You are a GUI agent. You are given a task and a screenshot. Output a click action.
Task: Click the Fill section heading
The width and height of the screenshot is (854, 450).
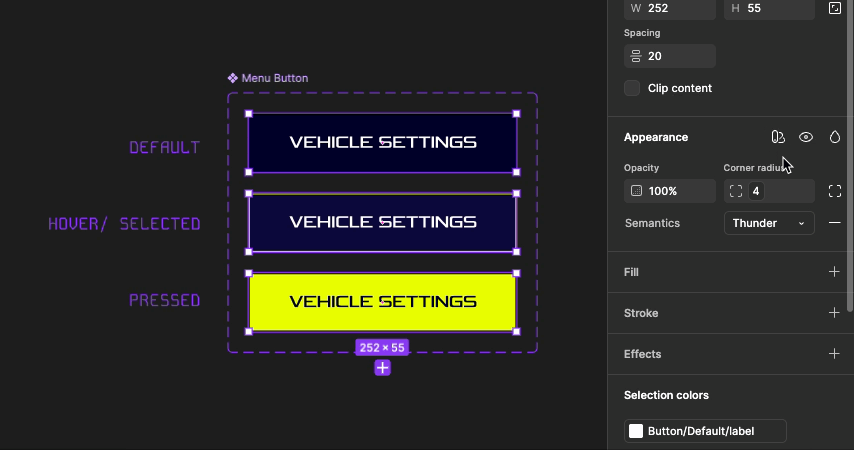pyautogui.click(x=631, y=272)
